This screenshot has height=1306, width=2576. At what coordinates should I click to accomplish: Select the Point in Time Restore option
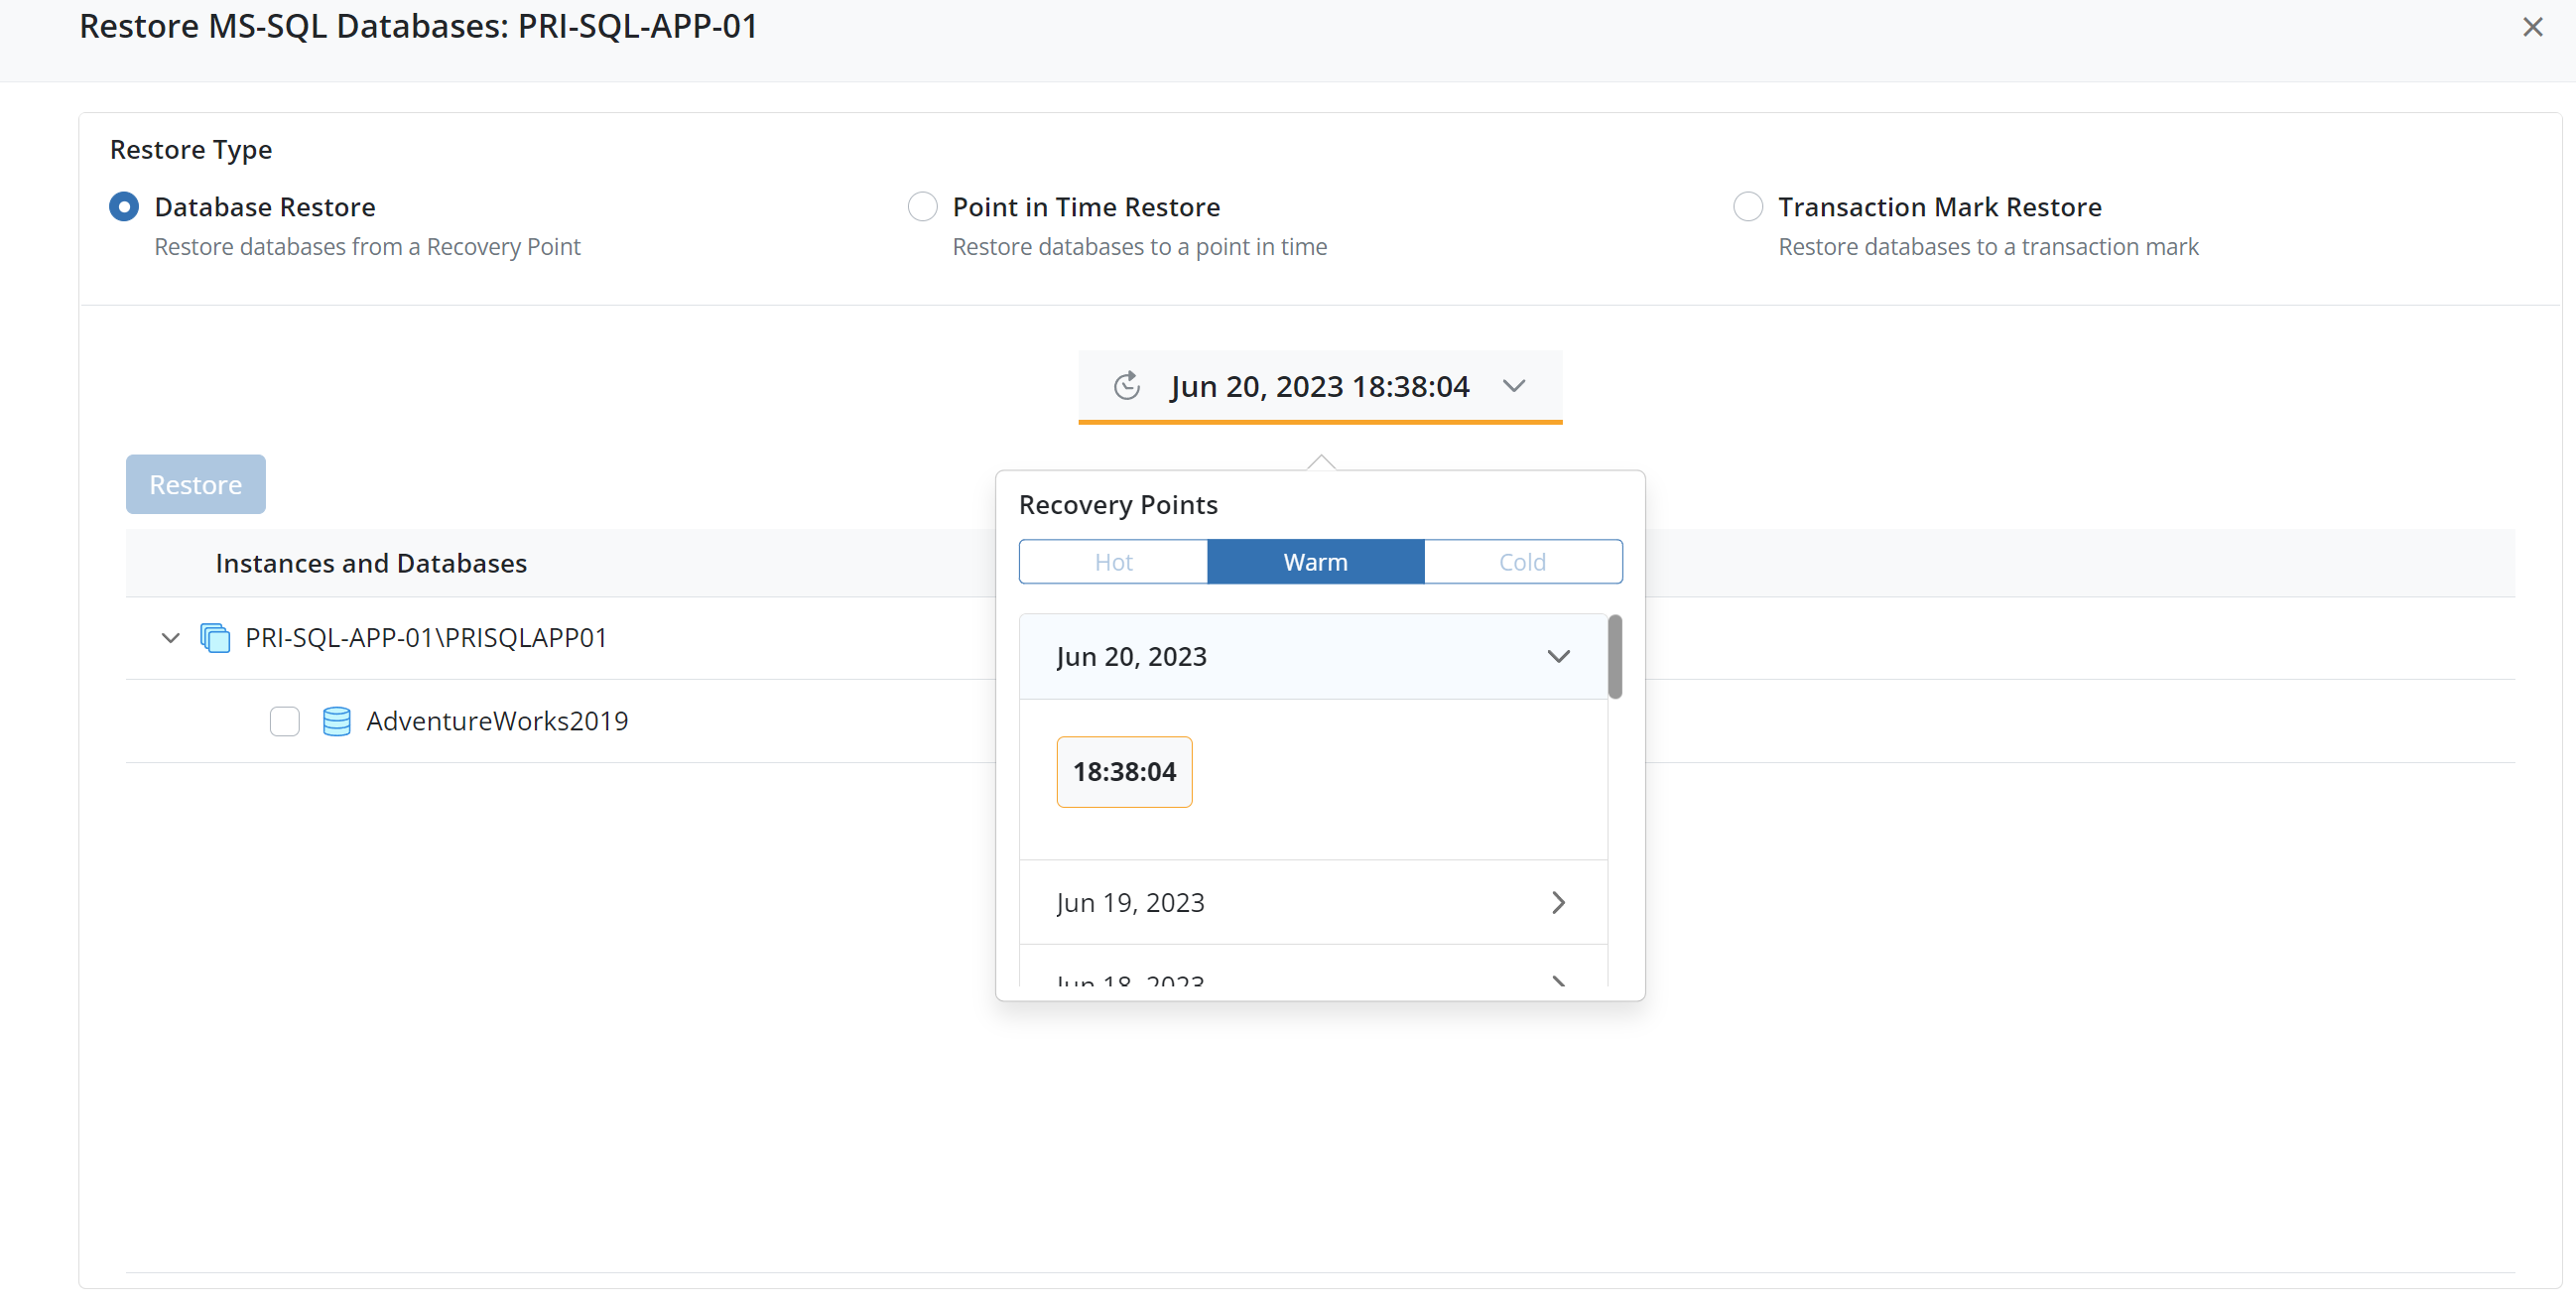[922, 207]
